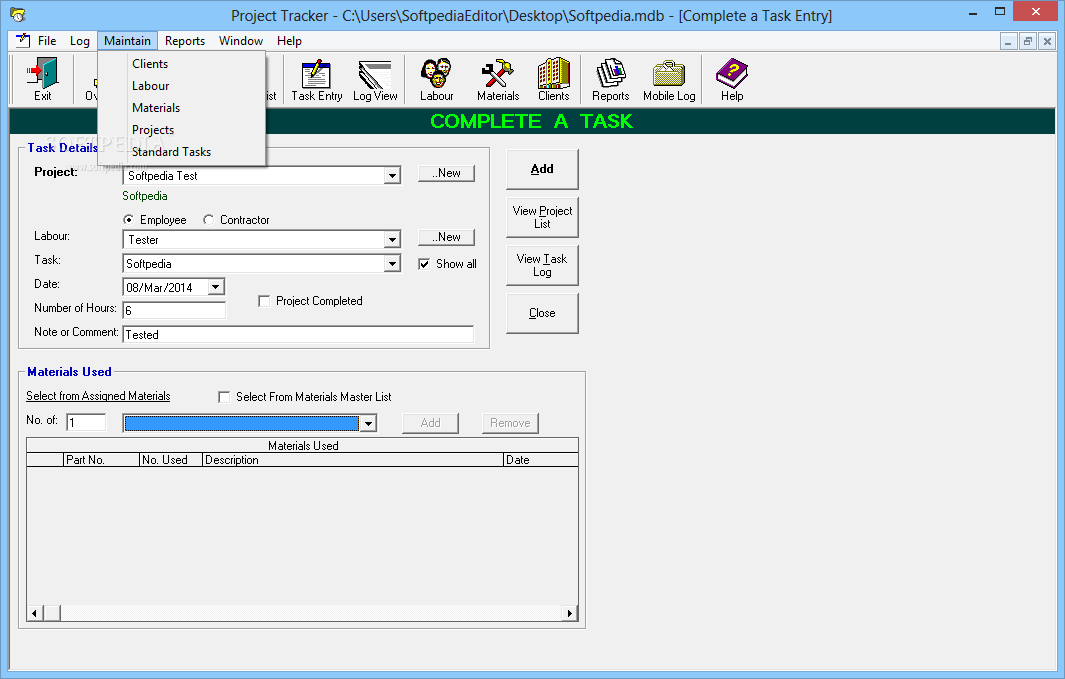The image size is (1065, 679).
Task: Open Clients toolbar building icon
Action: (x=554, y=79)
